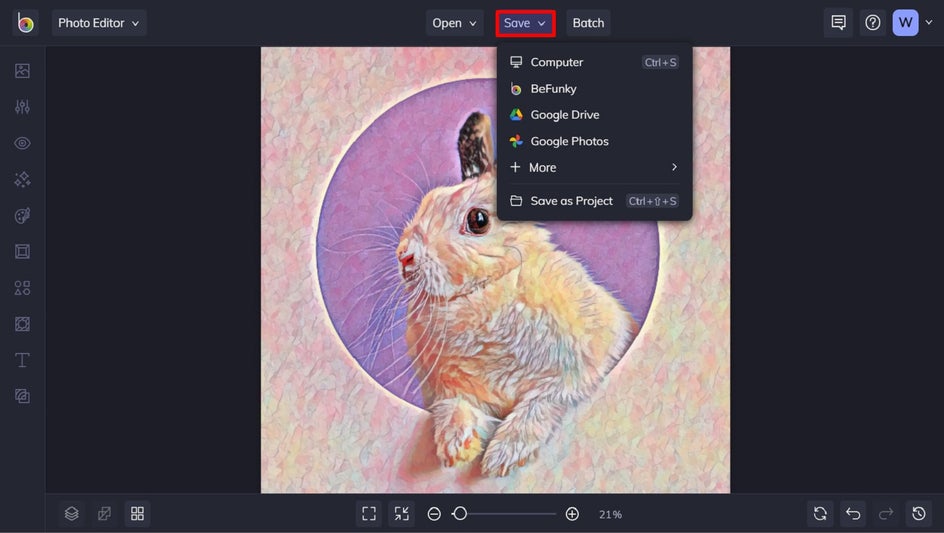Click the fit to screen icon
The width and height of the screenshot is (944, 533).
coord(368,514)
